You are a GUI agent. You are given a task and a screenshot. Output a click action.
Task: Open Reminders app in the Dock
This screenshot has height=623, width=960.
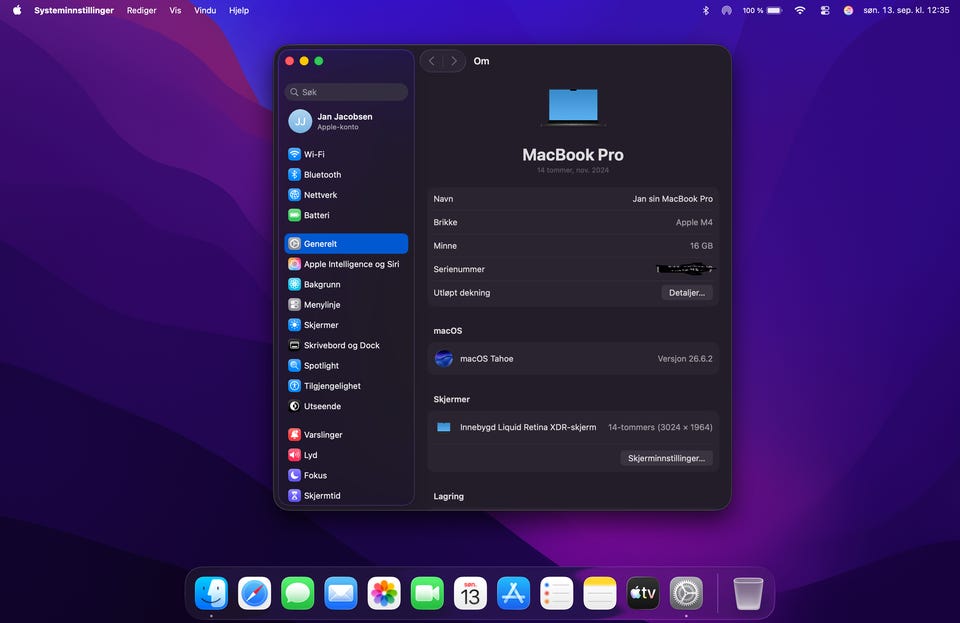[x=557, y=593]
